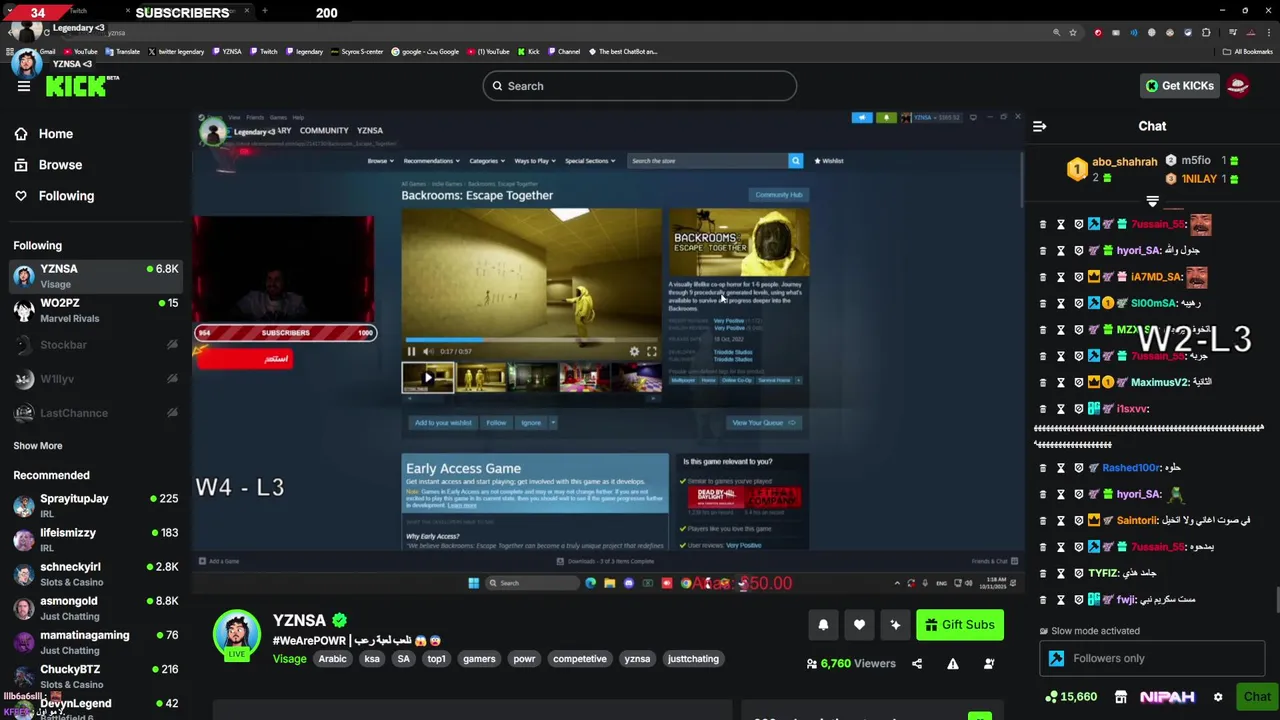
Task: Share the stream via share icon
Action: [917, 663]
